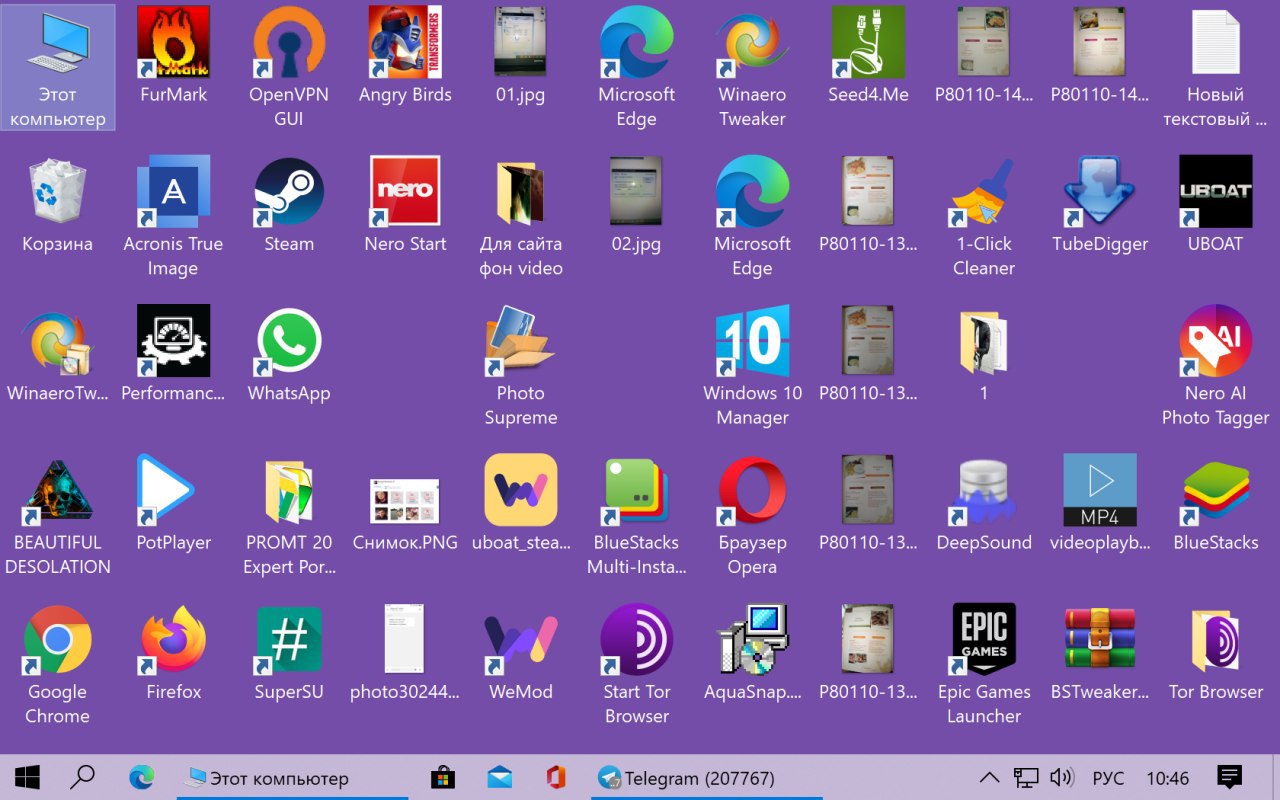
Task: Open Браузер Opera shortcut
Action: point(752,491)
